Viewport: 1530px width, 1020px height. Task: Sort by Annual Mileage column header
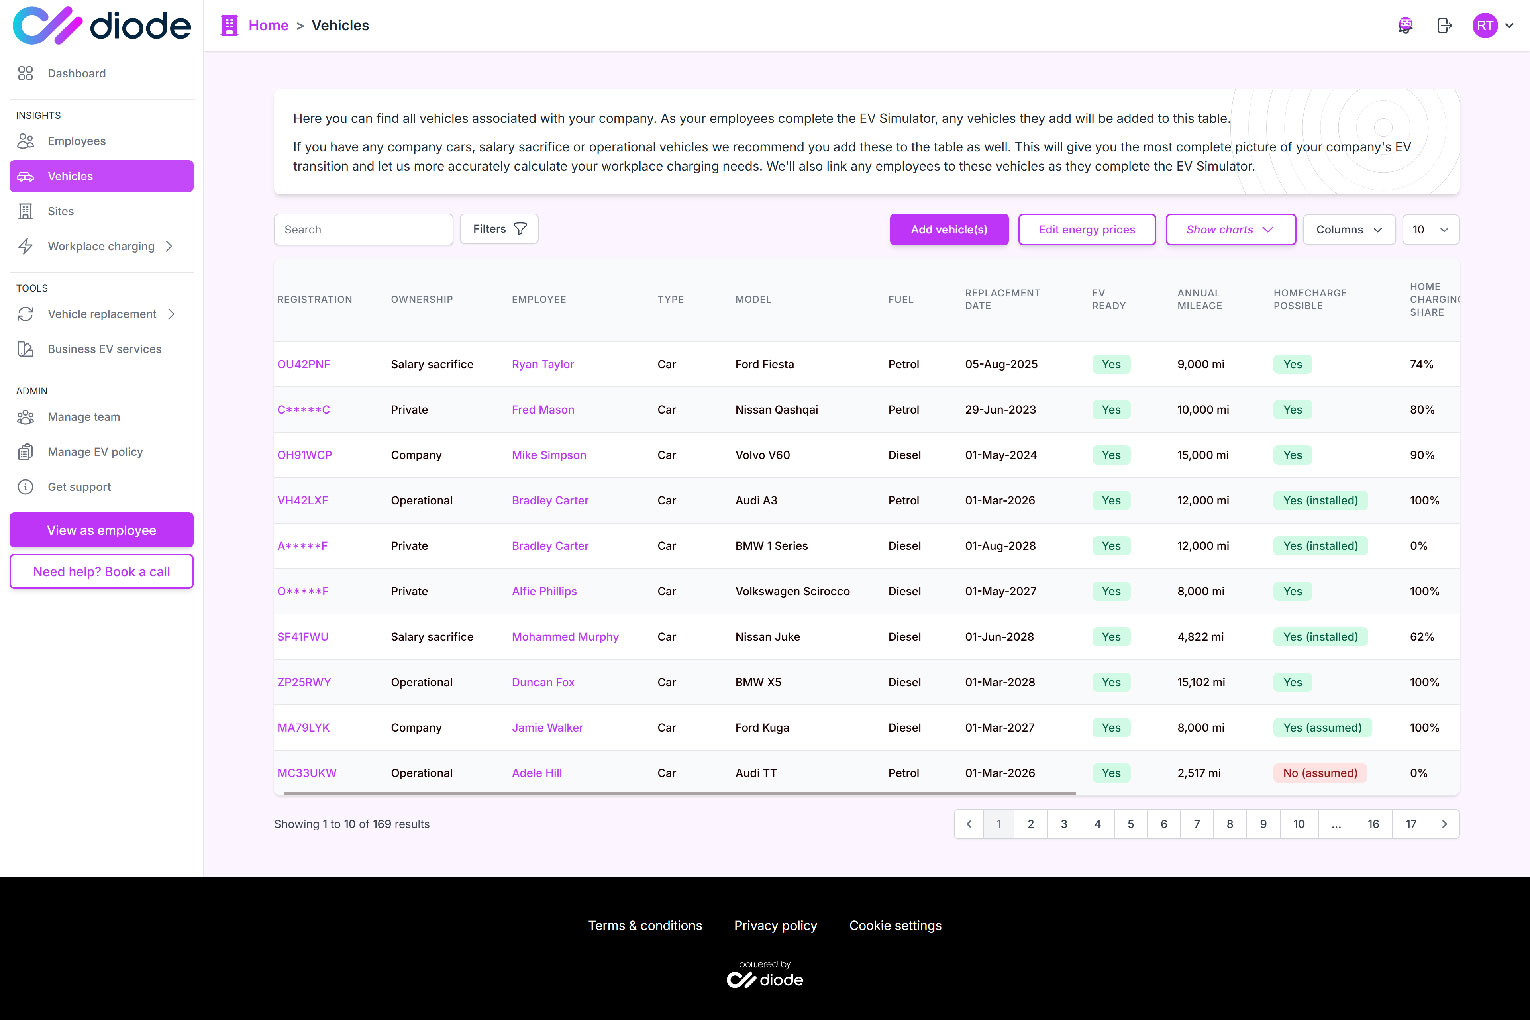[x=1200, y=299]
